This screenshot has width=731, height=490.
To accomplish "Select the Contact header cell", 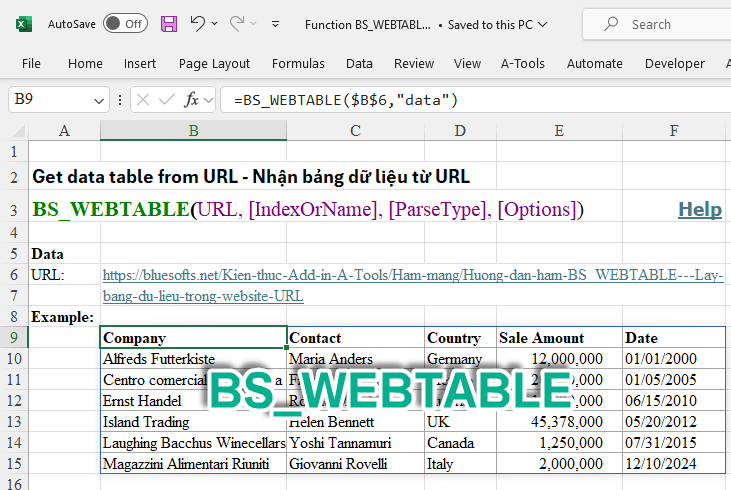I will click(x=355, y=337).
